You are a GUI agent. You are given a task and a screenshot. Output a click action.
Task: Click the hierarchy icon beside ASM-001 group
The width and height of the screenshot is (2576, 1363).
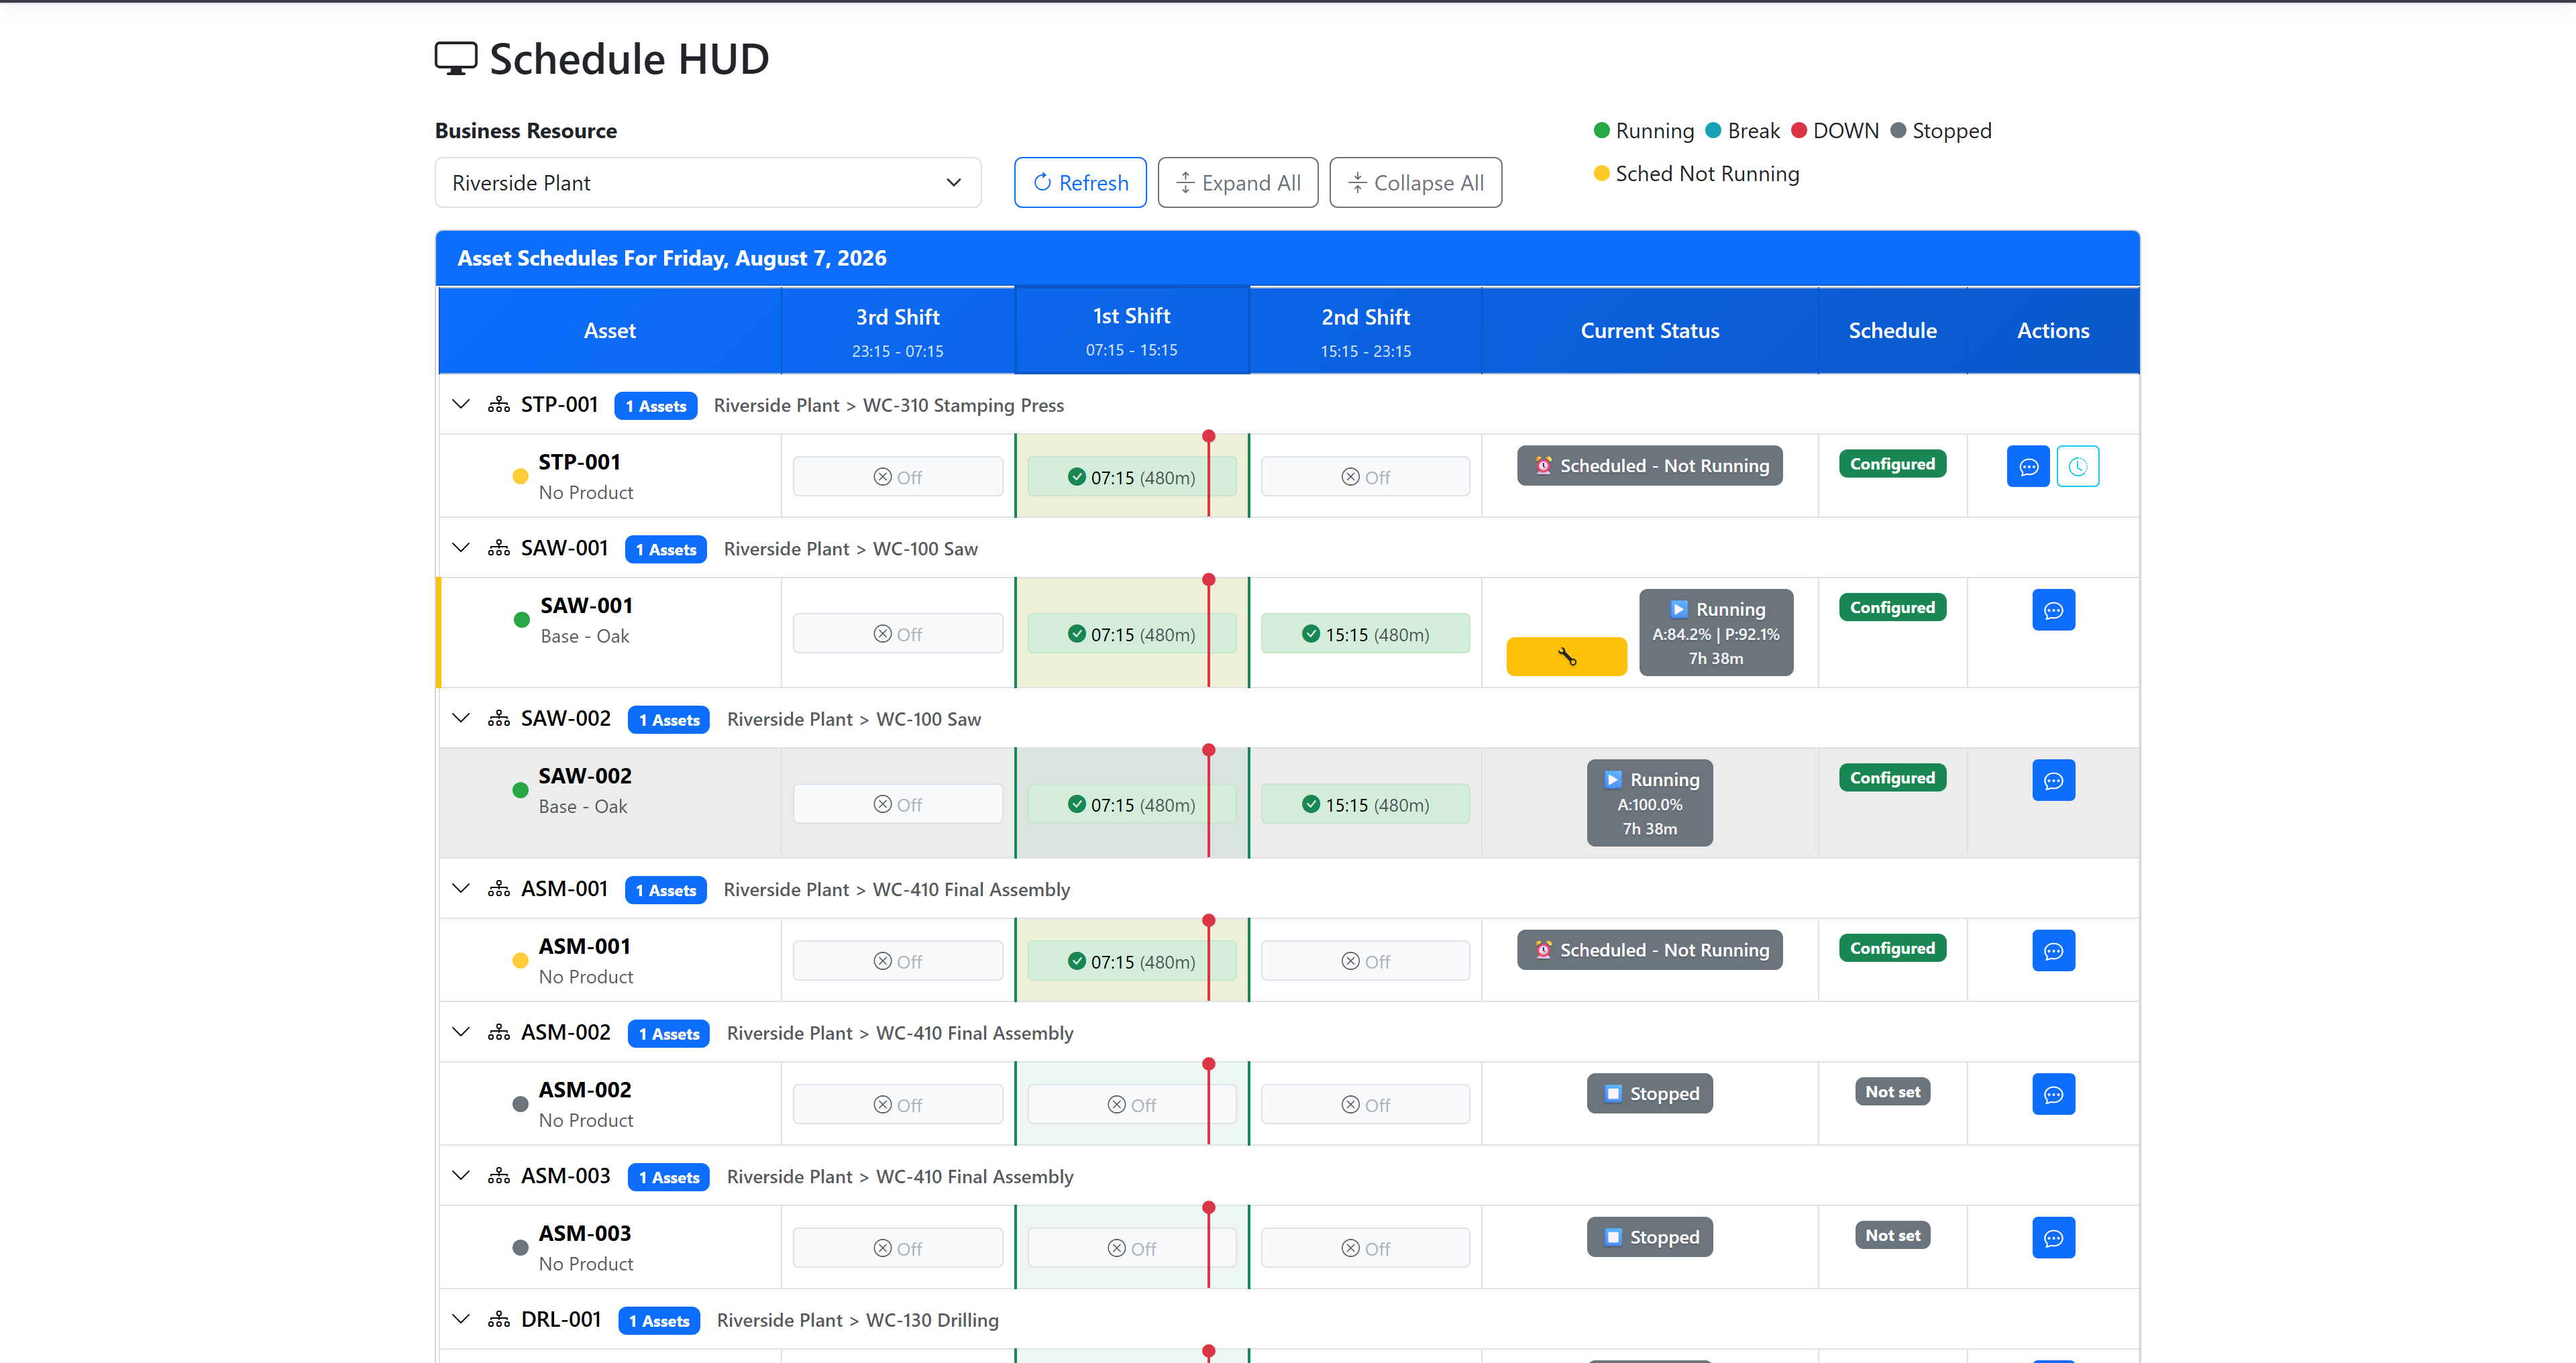499,889
